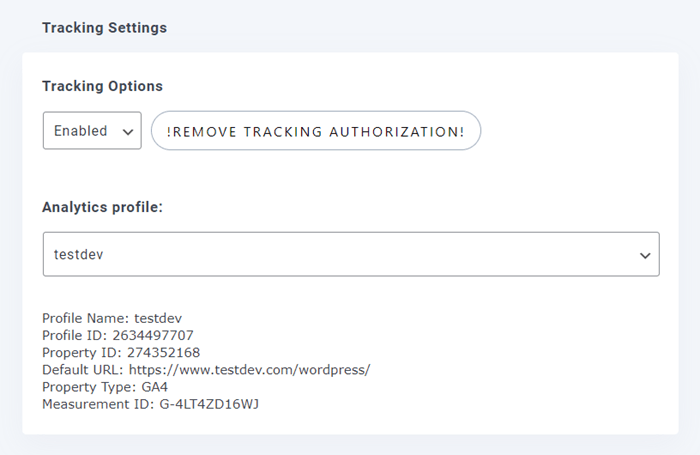Click the Property ID number 274352168
Image resolution: width=700 pixels, height=455 pixels.
tap(162, 352)
